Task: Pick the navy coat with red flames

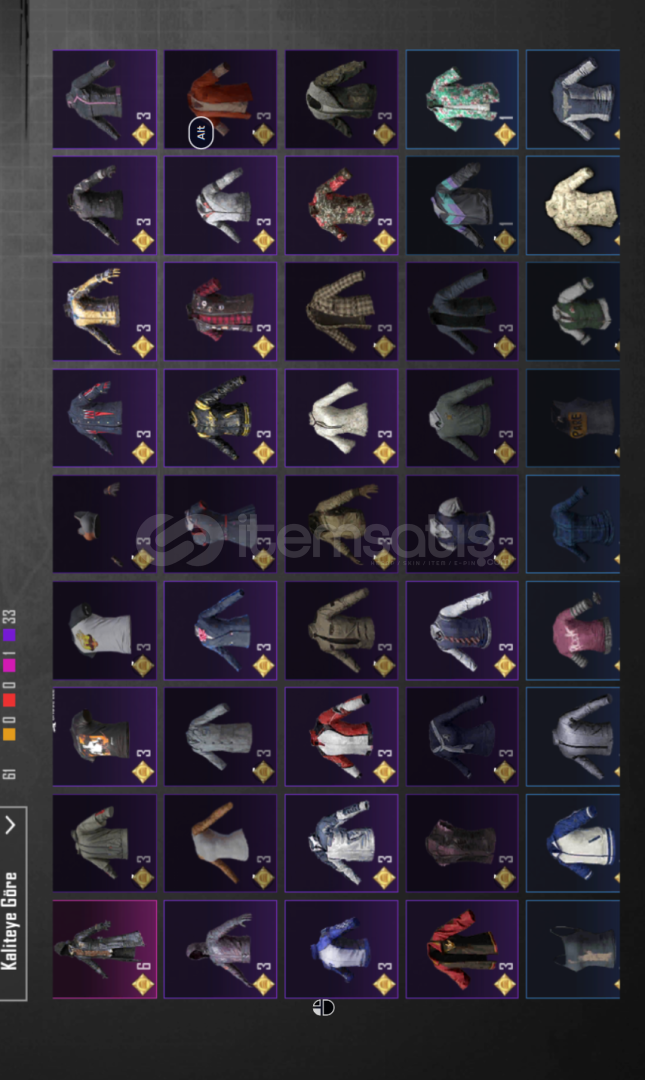Action: [105, 417]
